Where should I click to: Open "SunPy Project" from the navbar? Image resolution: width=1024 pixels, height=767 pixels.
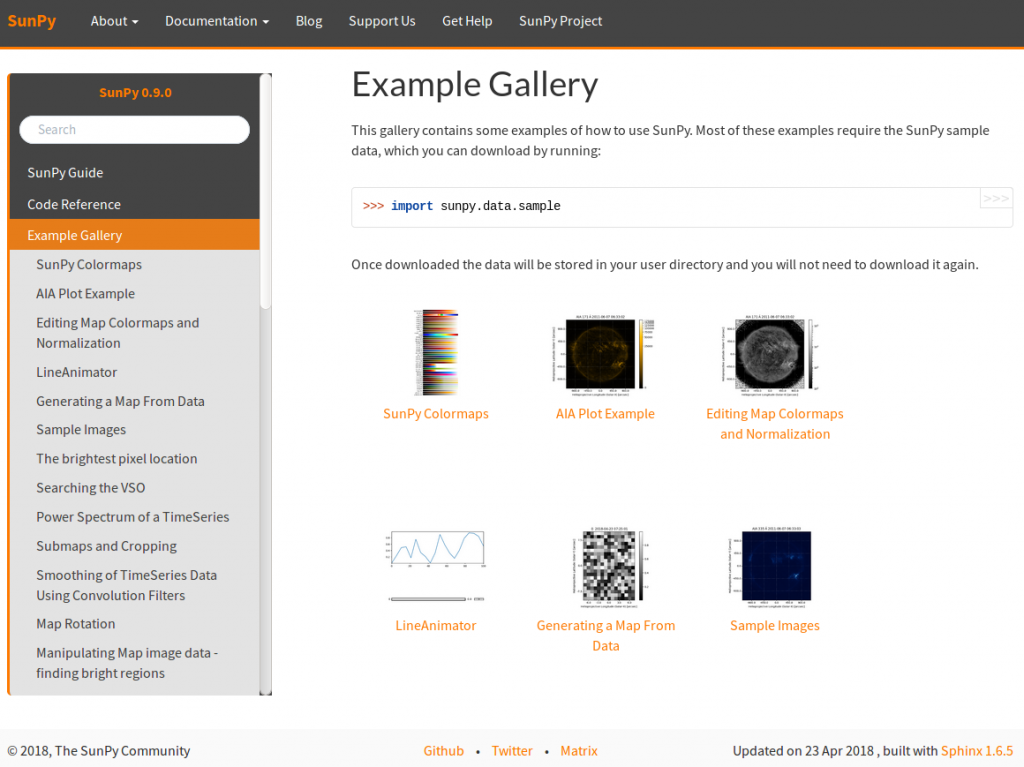[560, 20]
